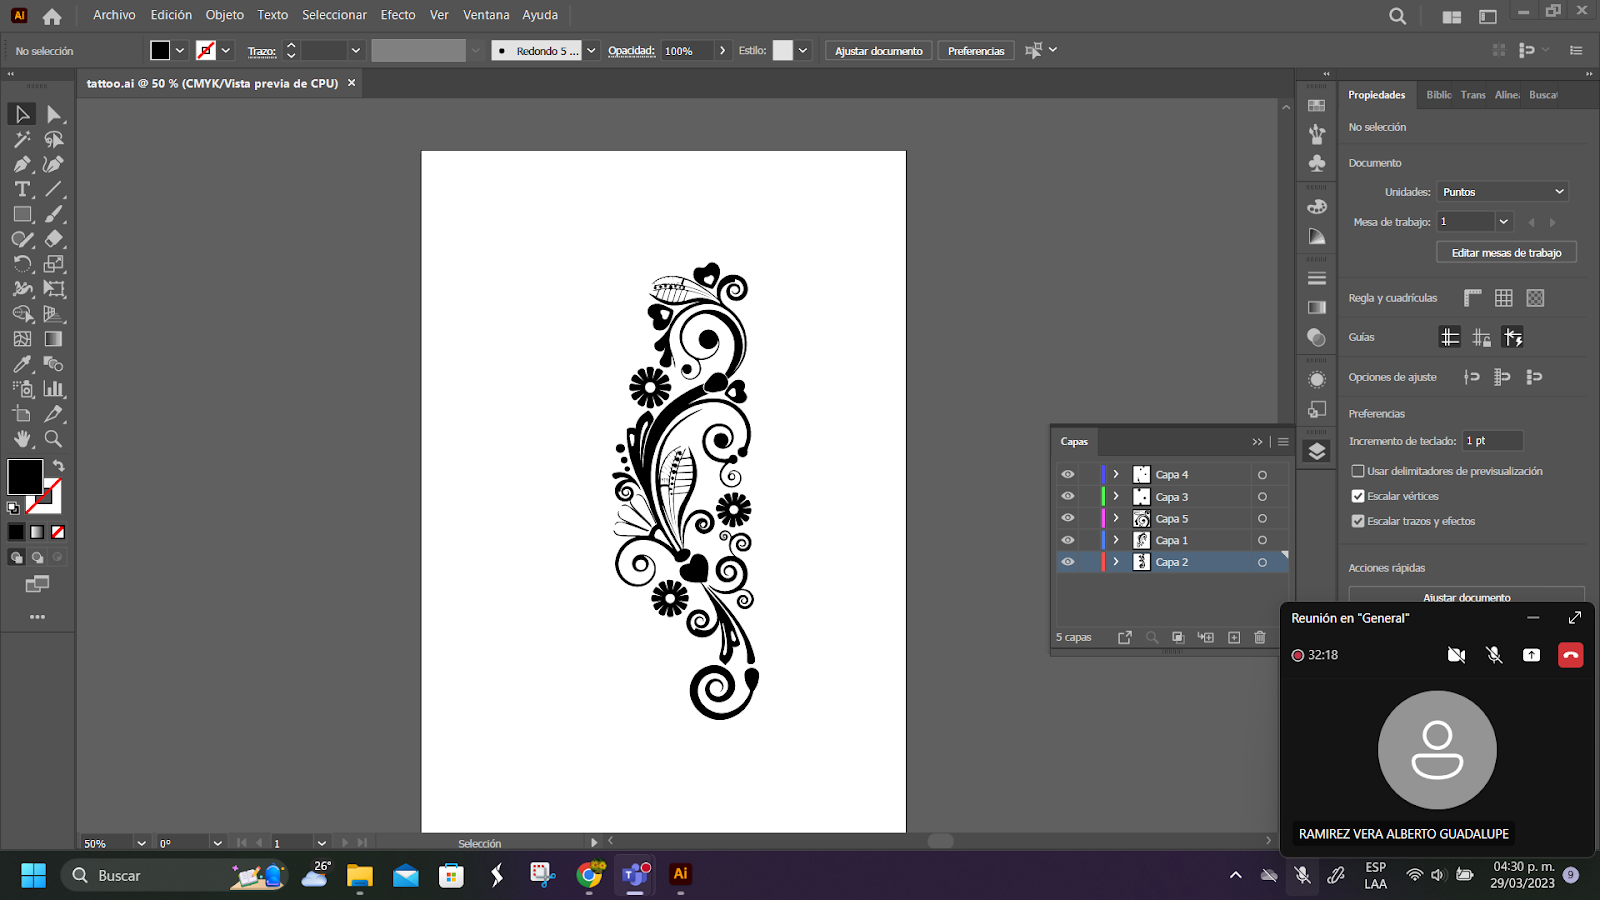1600x900 pixels.
Task: Toggle camera in Teams meeting window
Action: click(x=1457, y=655)
